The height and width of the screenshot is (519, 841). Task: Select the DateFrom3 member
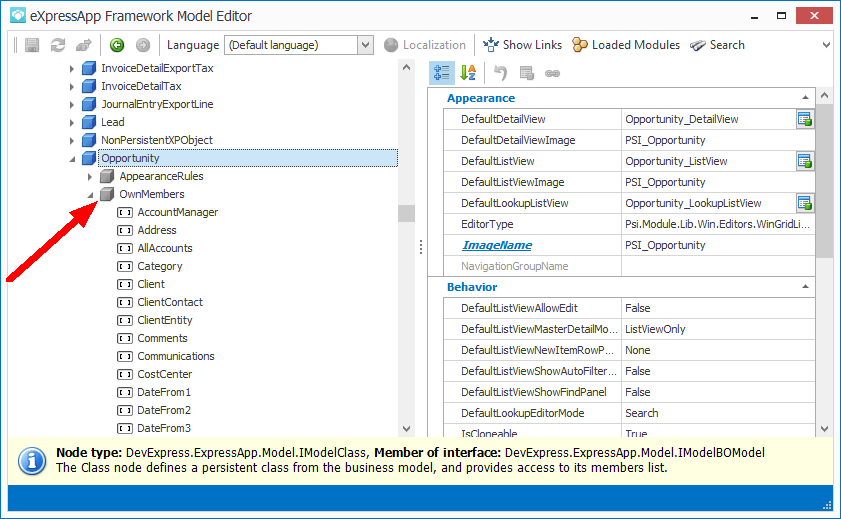click(x=164, y=428)
